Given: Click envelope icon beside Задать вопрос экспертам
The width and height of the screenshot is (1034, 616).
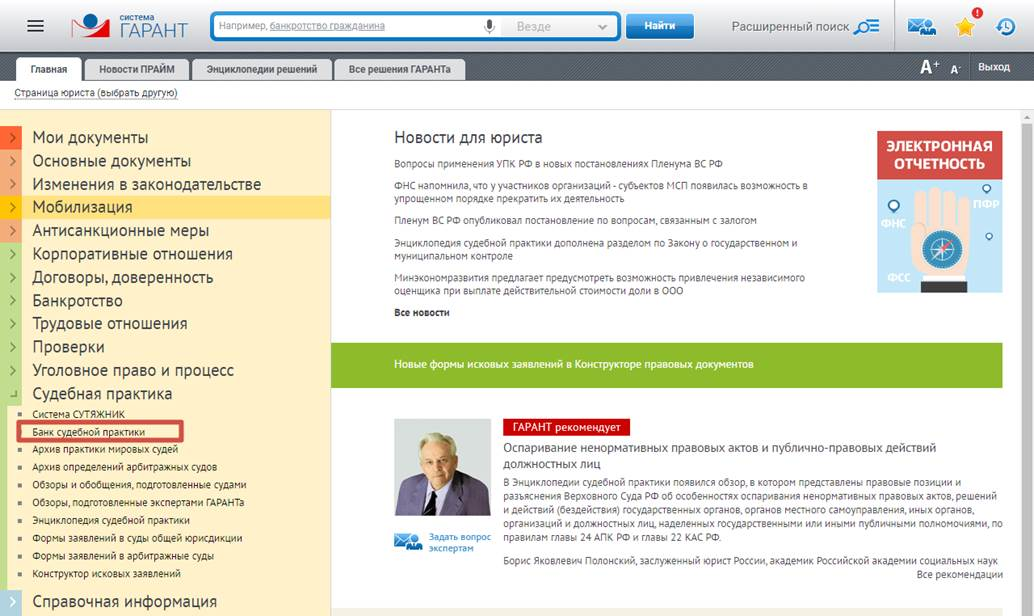Looking at the screenshot, I should point(408,541).
